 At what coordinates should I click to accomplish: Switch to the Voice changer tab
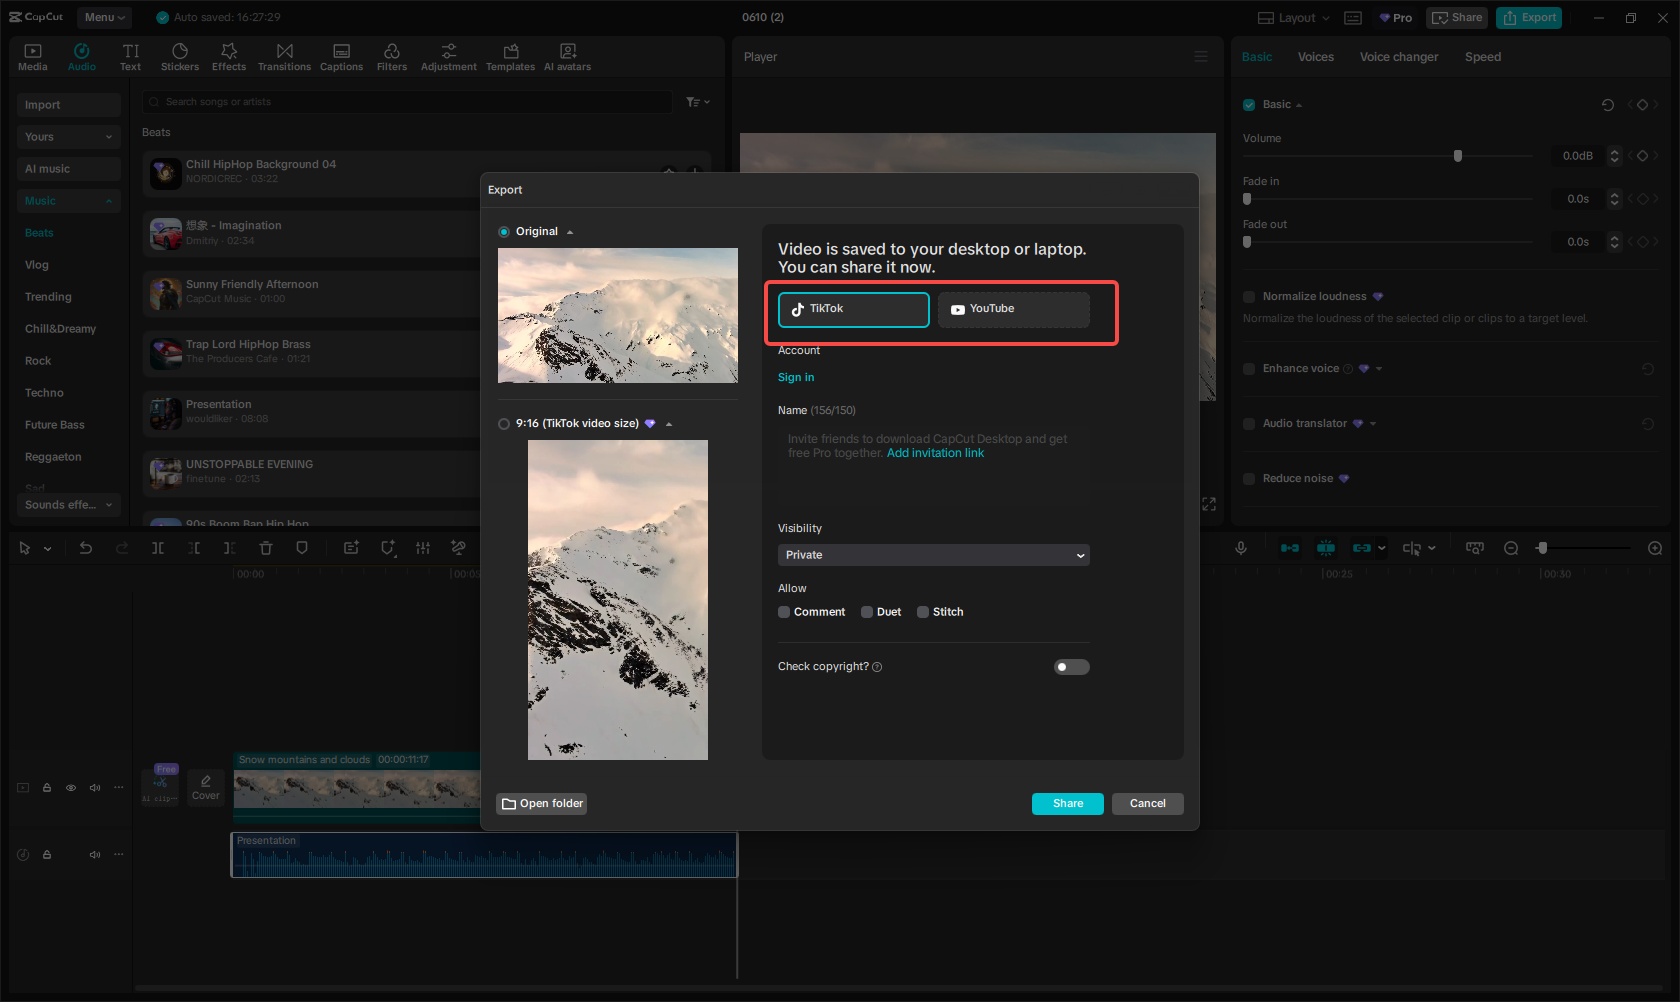point(1398,57)
